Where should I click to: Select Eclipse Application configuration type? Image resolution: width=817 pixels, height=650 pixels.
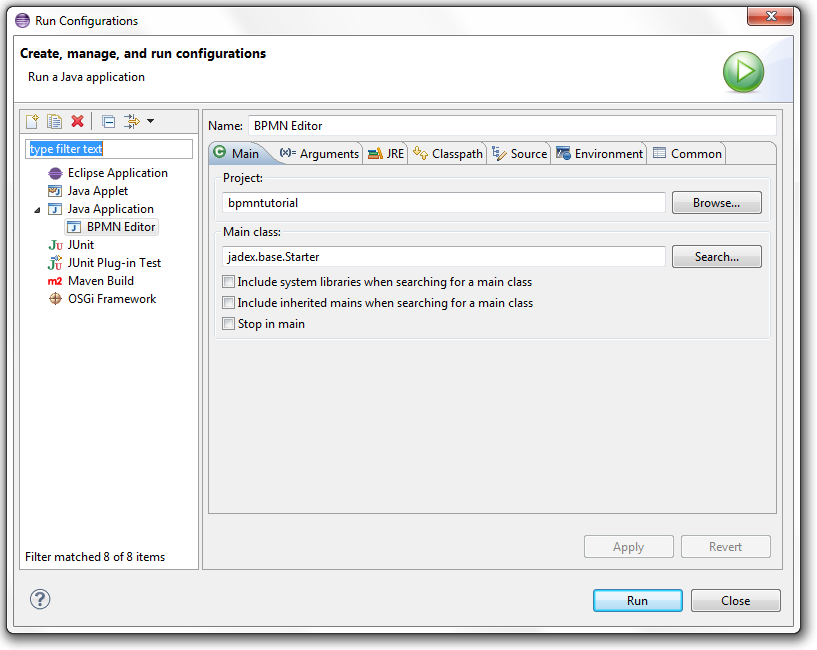[117, 173]
